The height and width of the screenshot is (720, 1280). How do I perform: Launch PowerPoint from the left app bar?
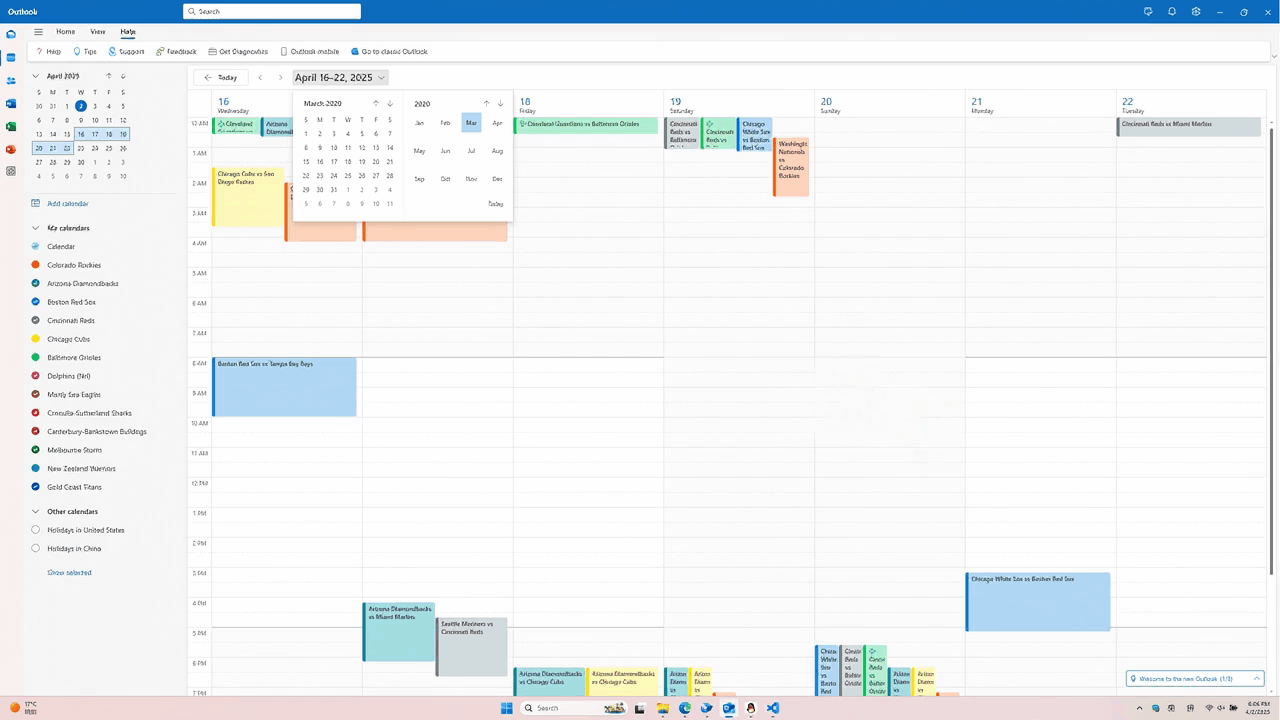click(11, 149)
